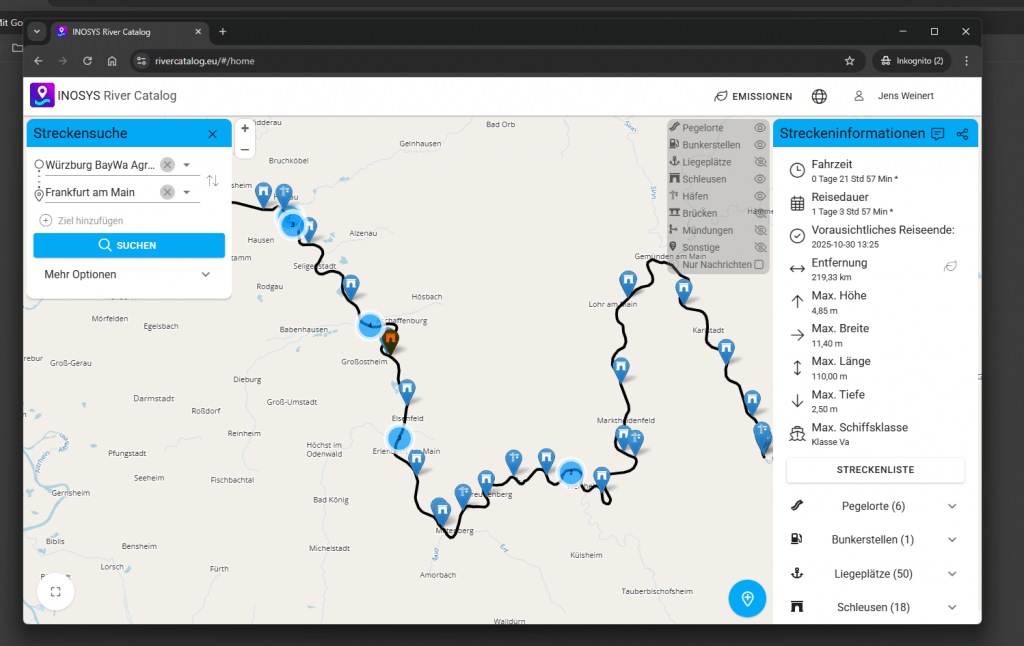Click the SUCHEN button
This screenshot has width=1024, height=646.
(x=129, y=245)
